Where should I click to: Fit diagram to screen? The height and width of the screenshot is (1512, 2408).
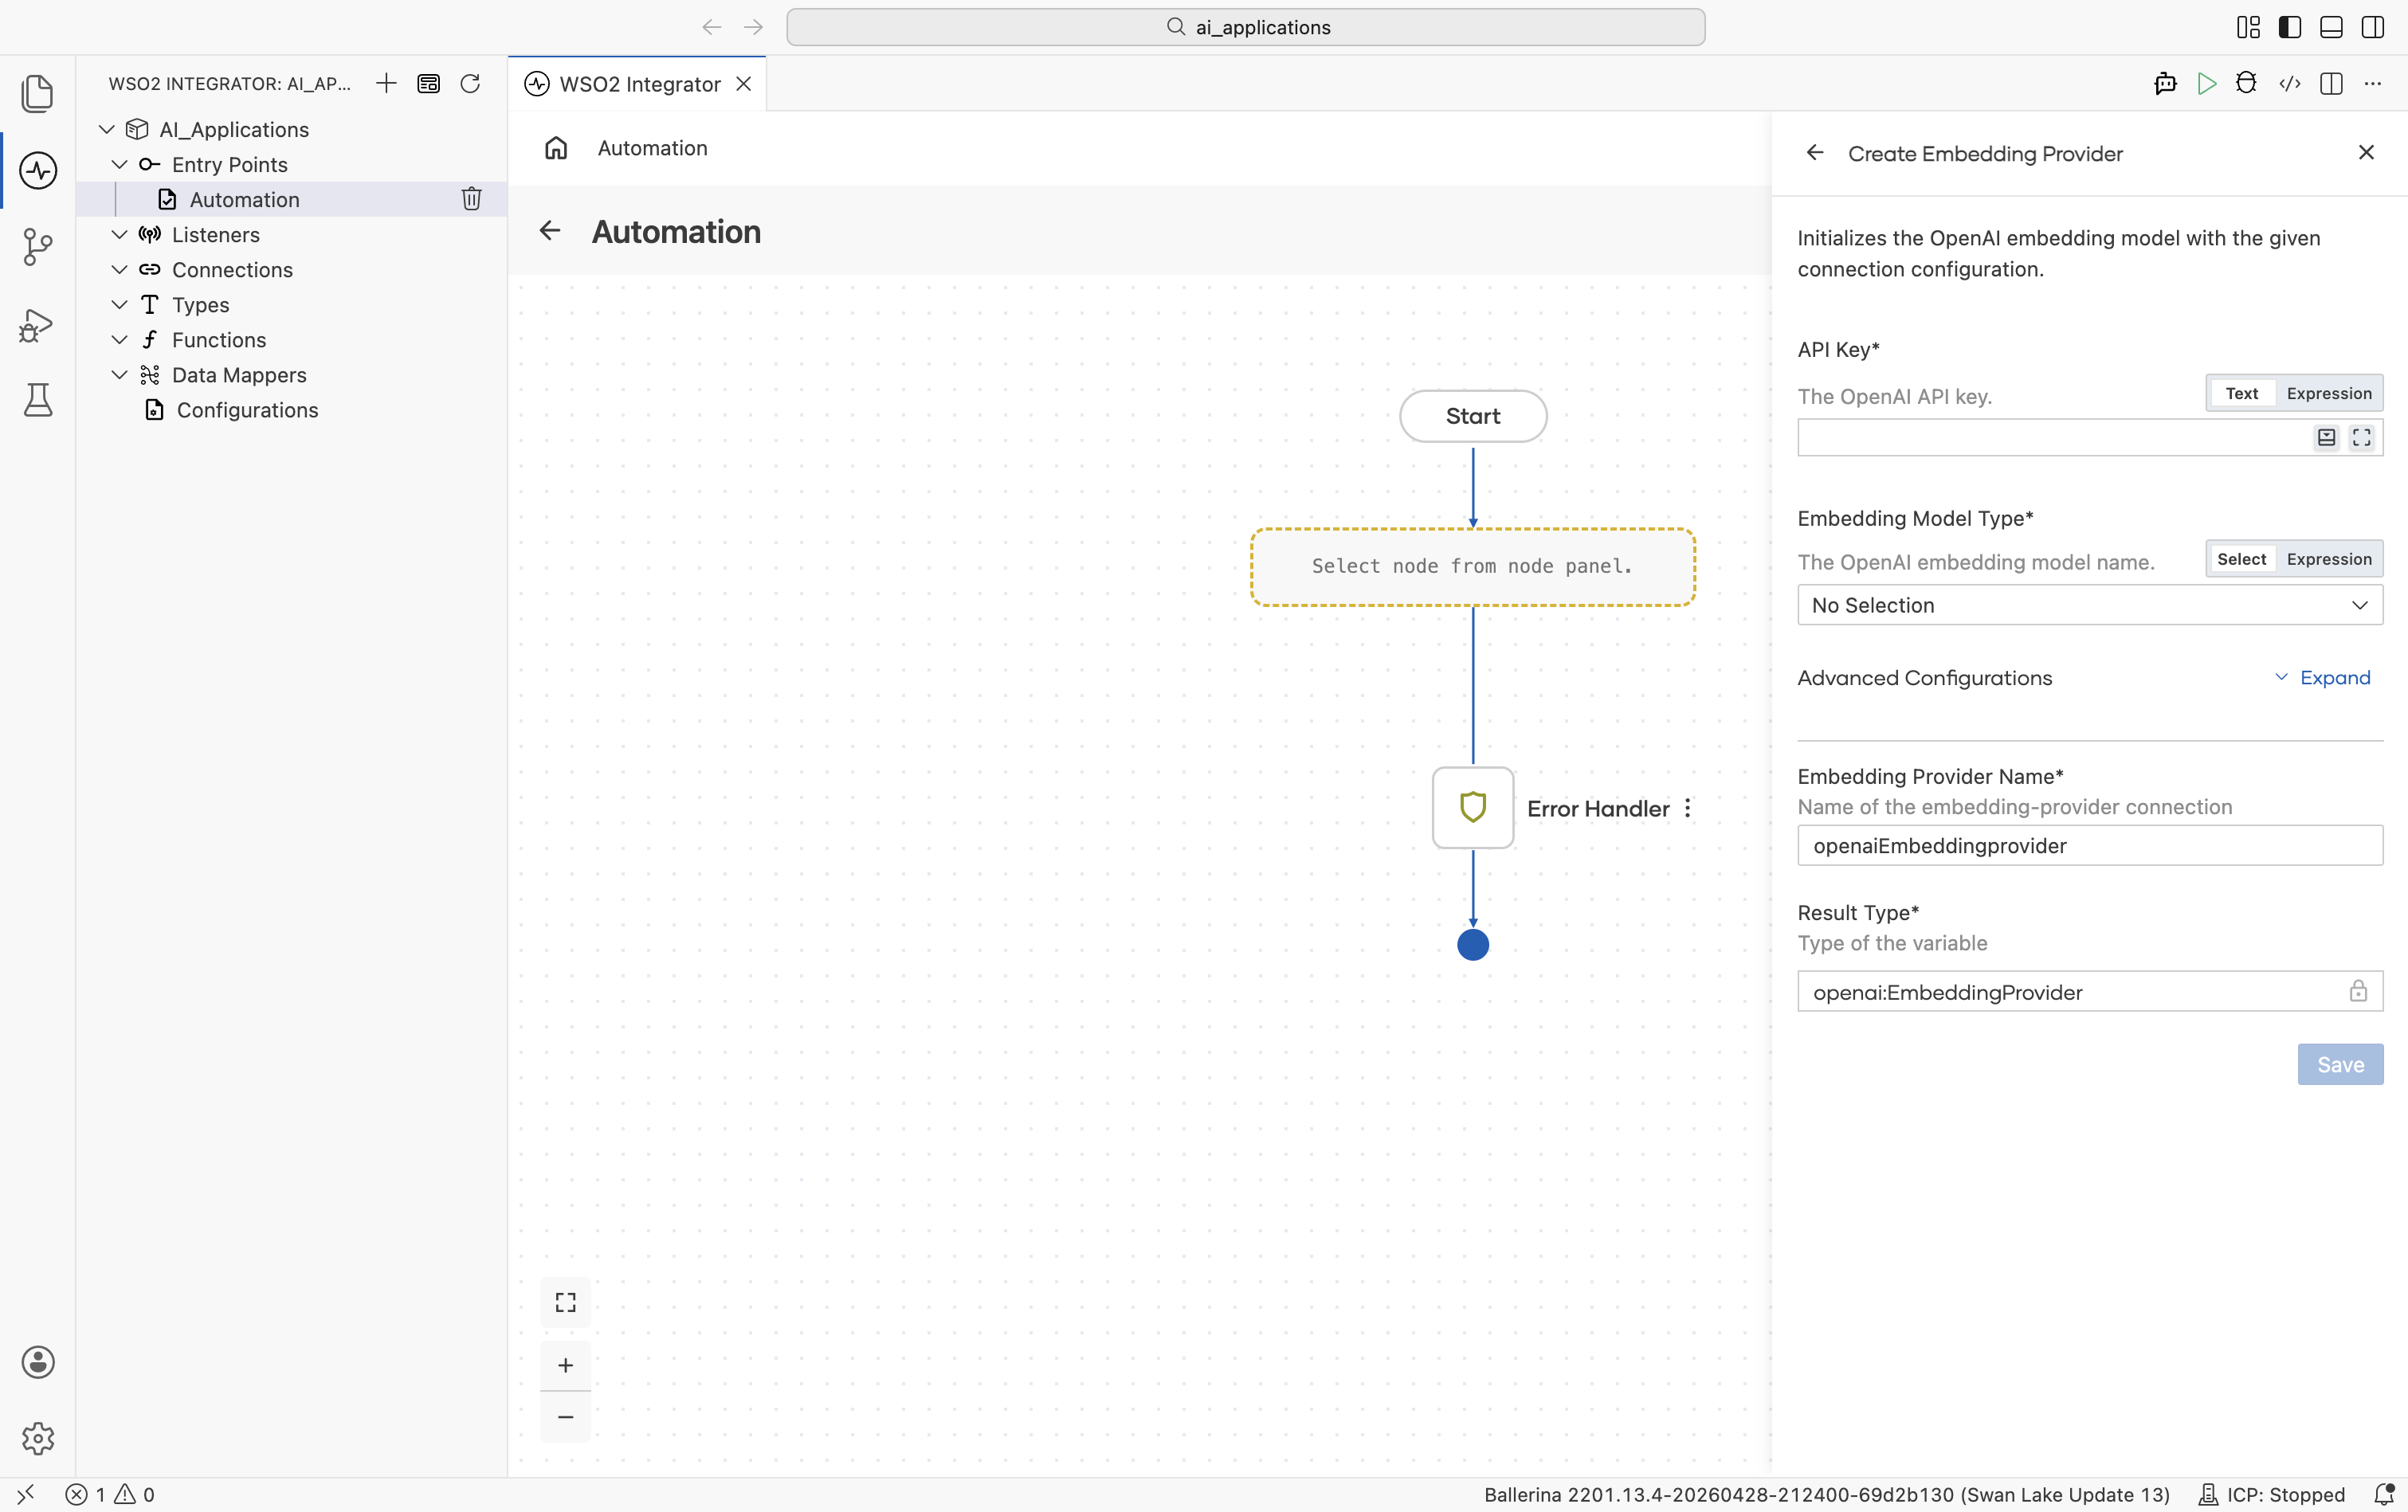[x=566, y=1302]
